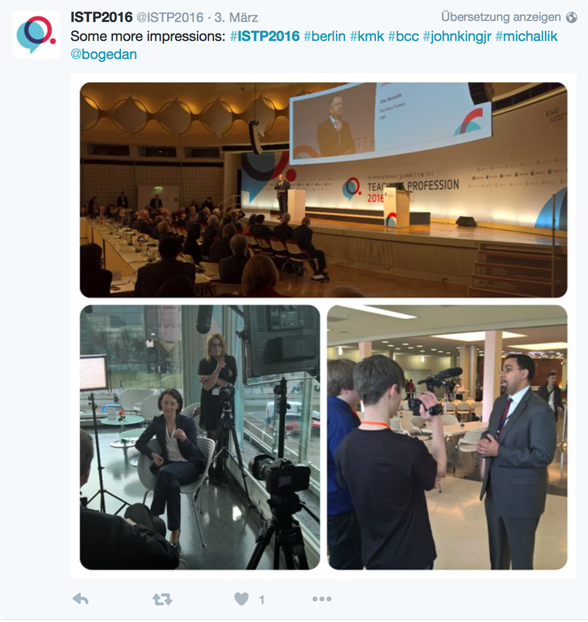Screen dimensions: 588x622
Task: Open the @ISTP2016 handle
Action: pos(170,17)
